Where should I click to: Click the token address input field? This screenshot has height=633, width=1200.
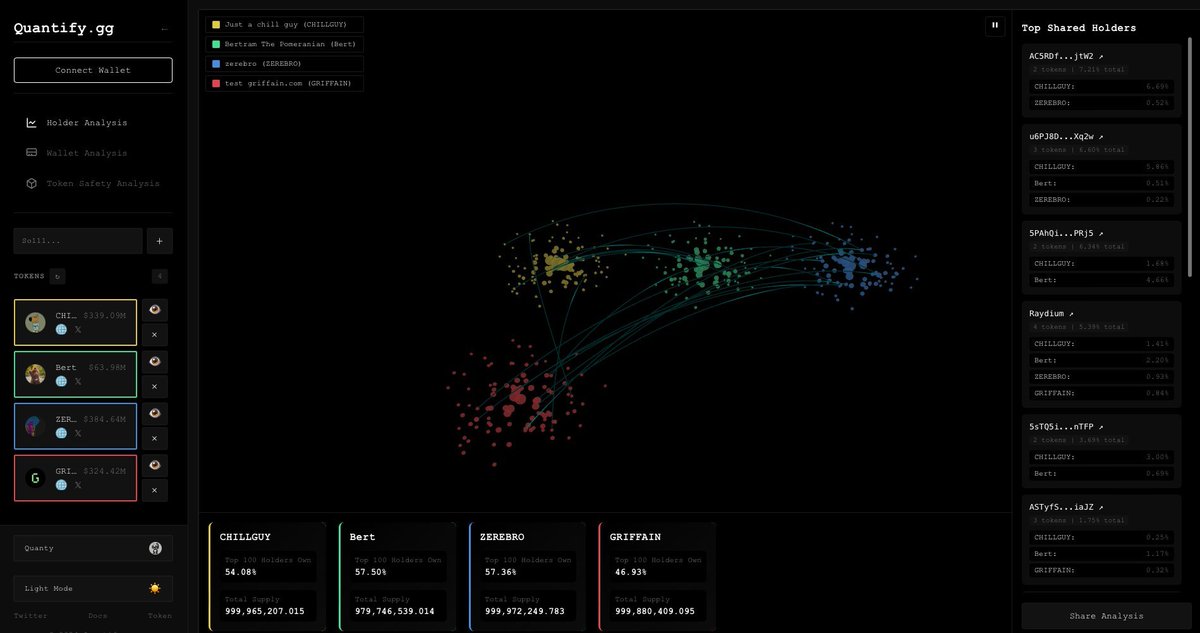coord(78,240)
